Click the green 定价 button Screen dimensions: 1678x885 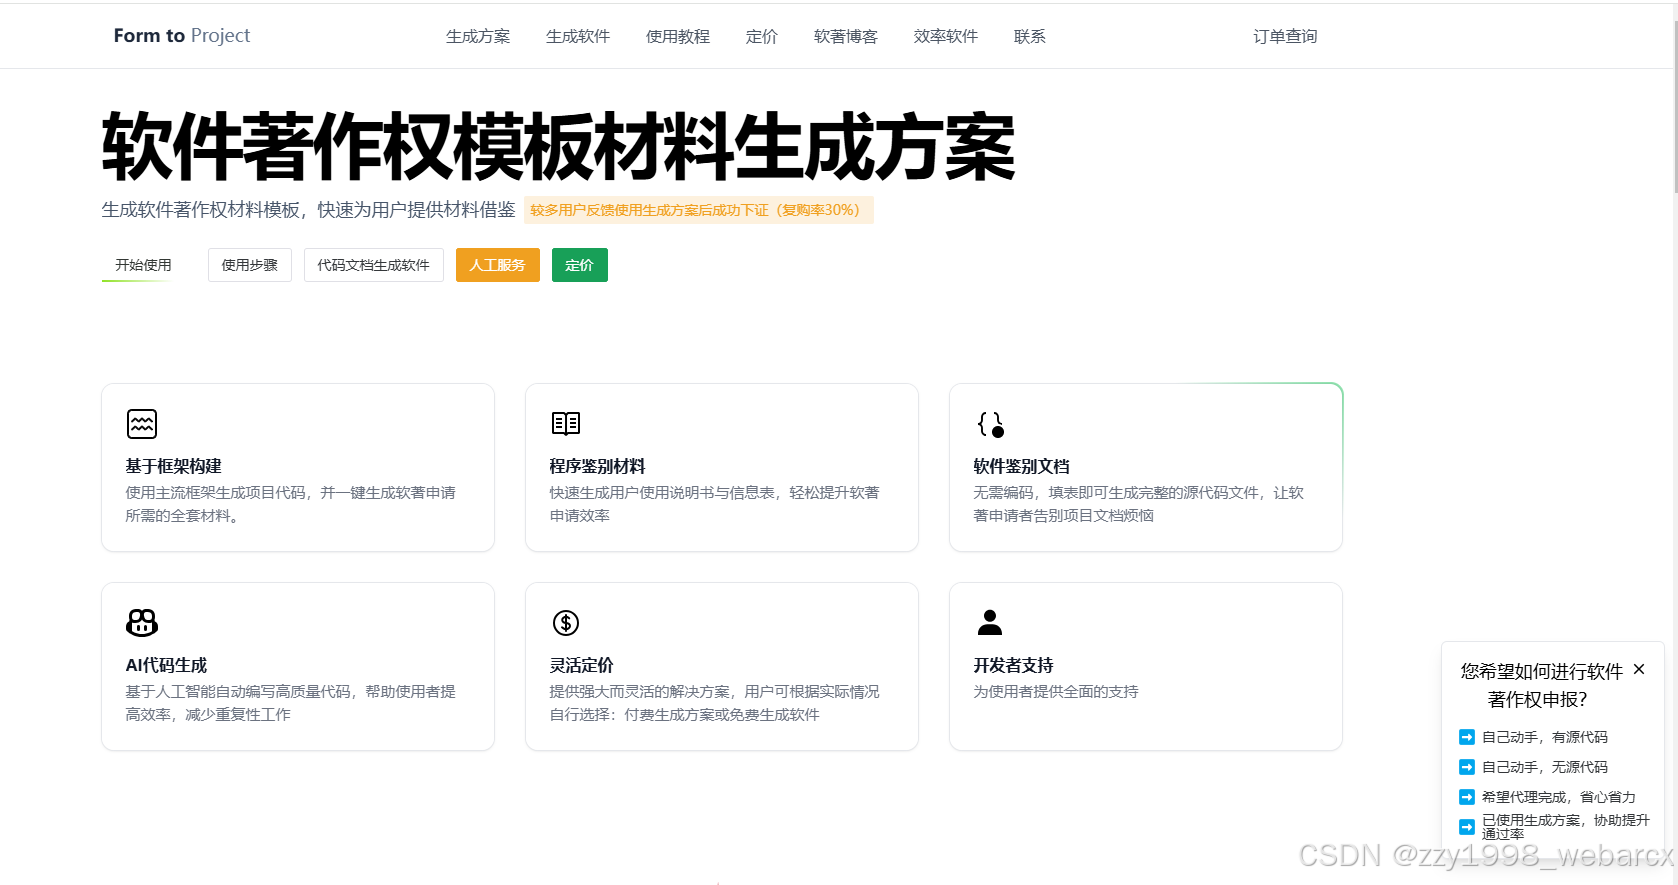tap(580, 265)
